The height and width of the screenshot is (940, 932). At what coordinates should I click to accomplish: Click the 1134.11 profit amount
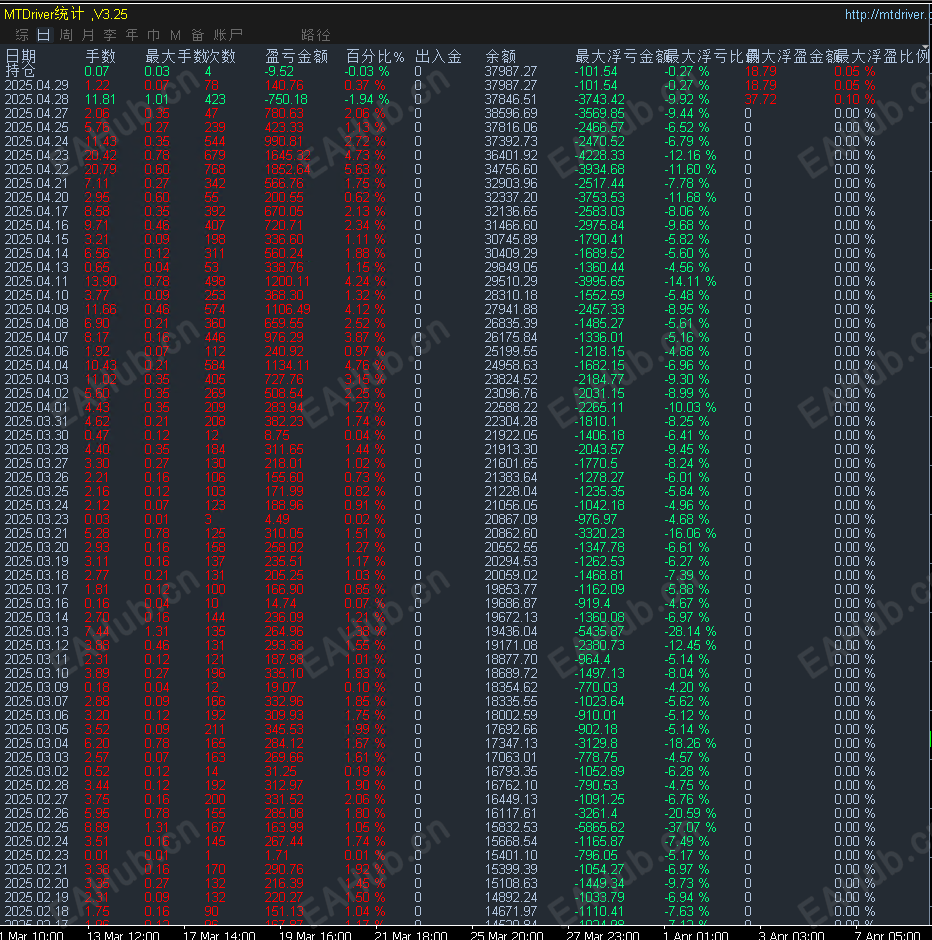[x=288, y=365]
